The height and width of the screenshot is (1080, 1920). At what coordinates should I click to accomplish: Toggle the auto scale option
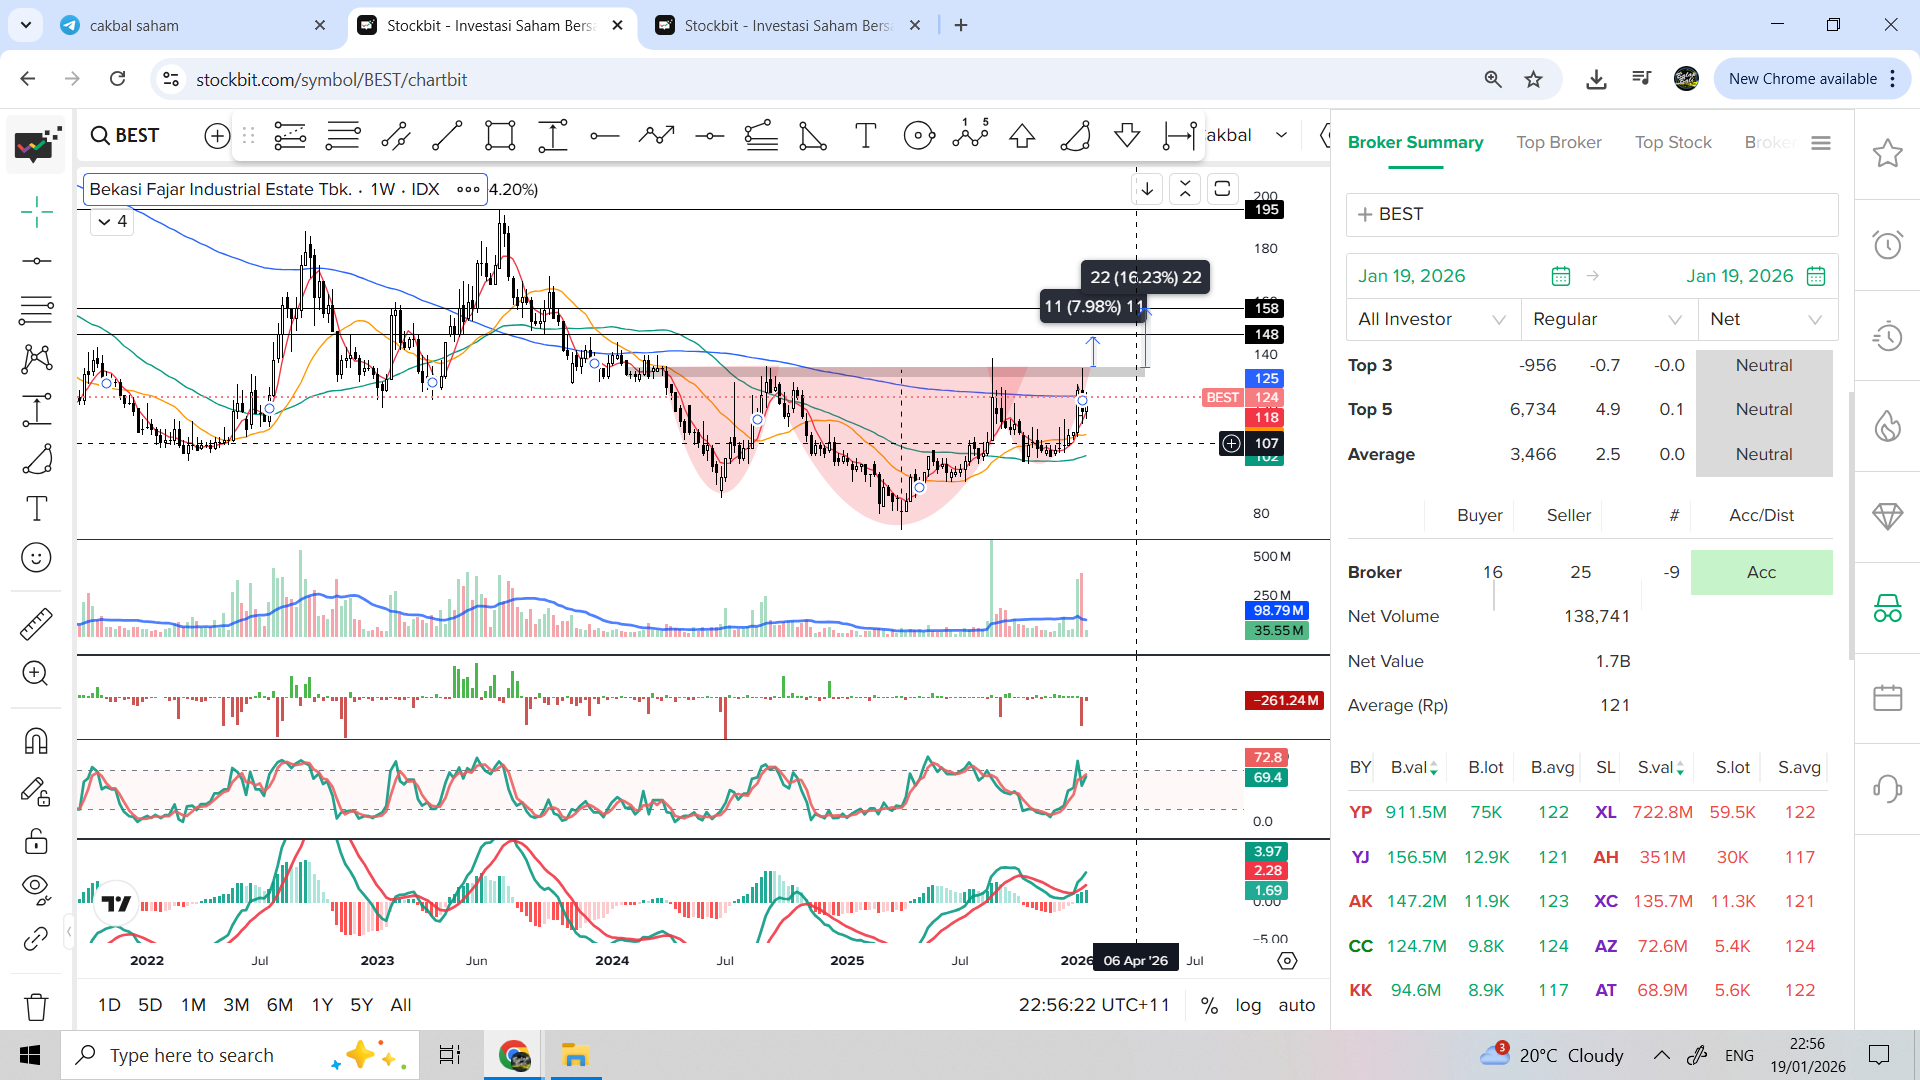coord(1297,1005)
